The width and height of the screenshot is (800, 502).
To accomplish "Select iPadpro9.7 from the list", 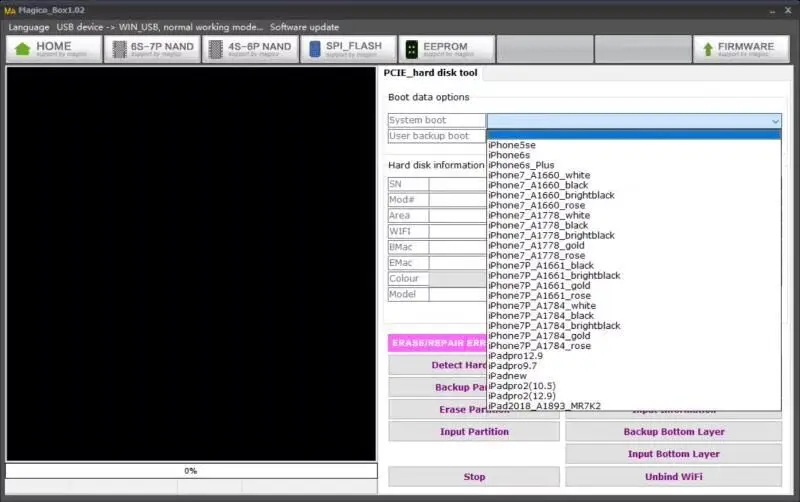I will point(634,366).
